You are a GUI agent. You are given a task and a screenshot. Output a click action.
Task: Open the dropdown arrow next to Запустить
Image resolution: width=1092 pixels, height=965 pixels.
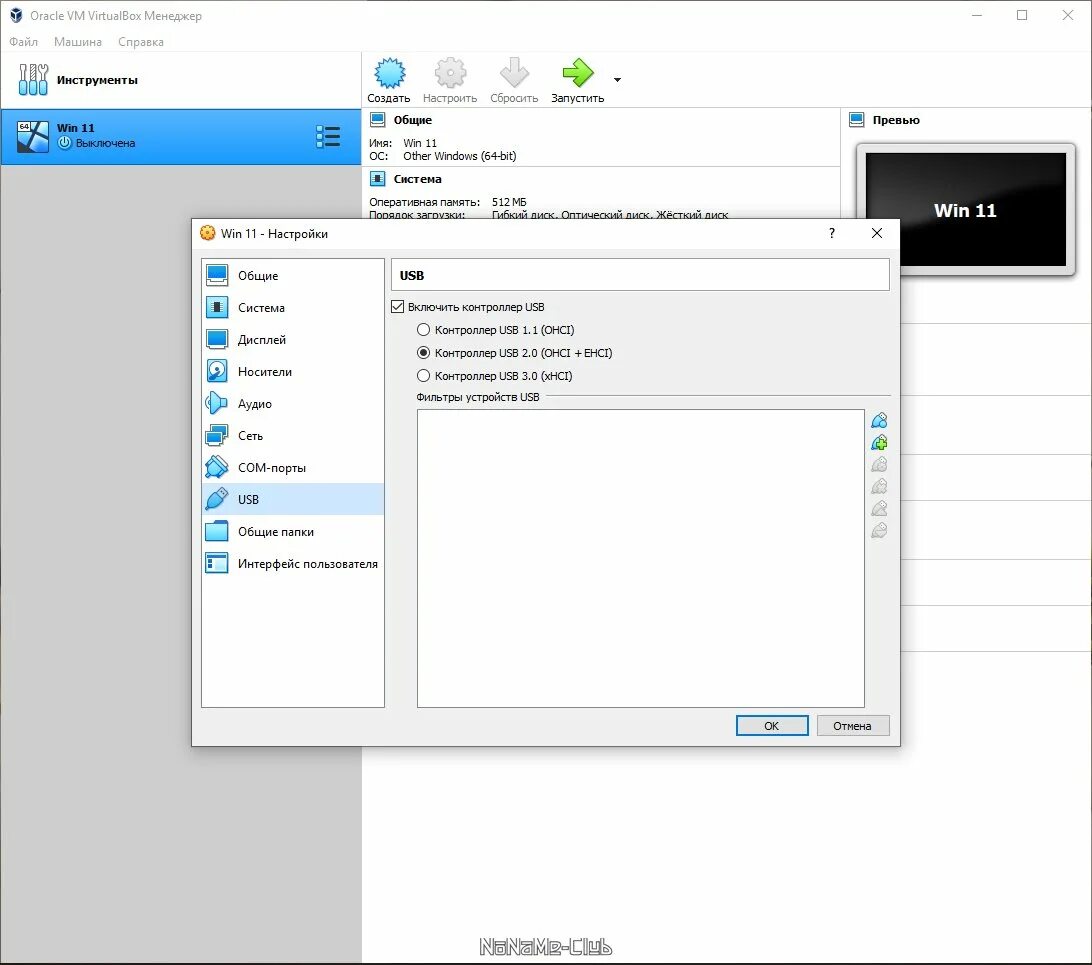pos(617,80)
